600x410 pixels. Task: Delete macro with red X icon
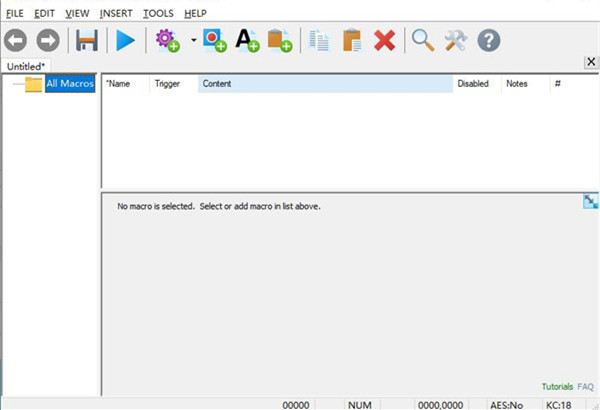[384, 40]
